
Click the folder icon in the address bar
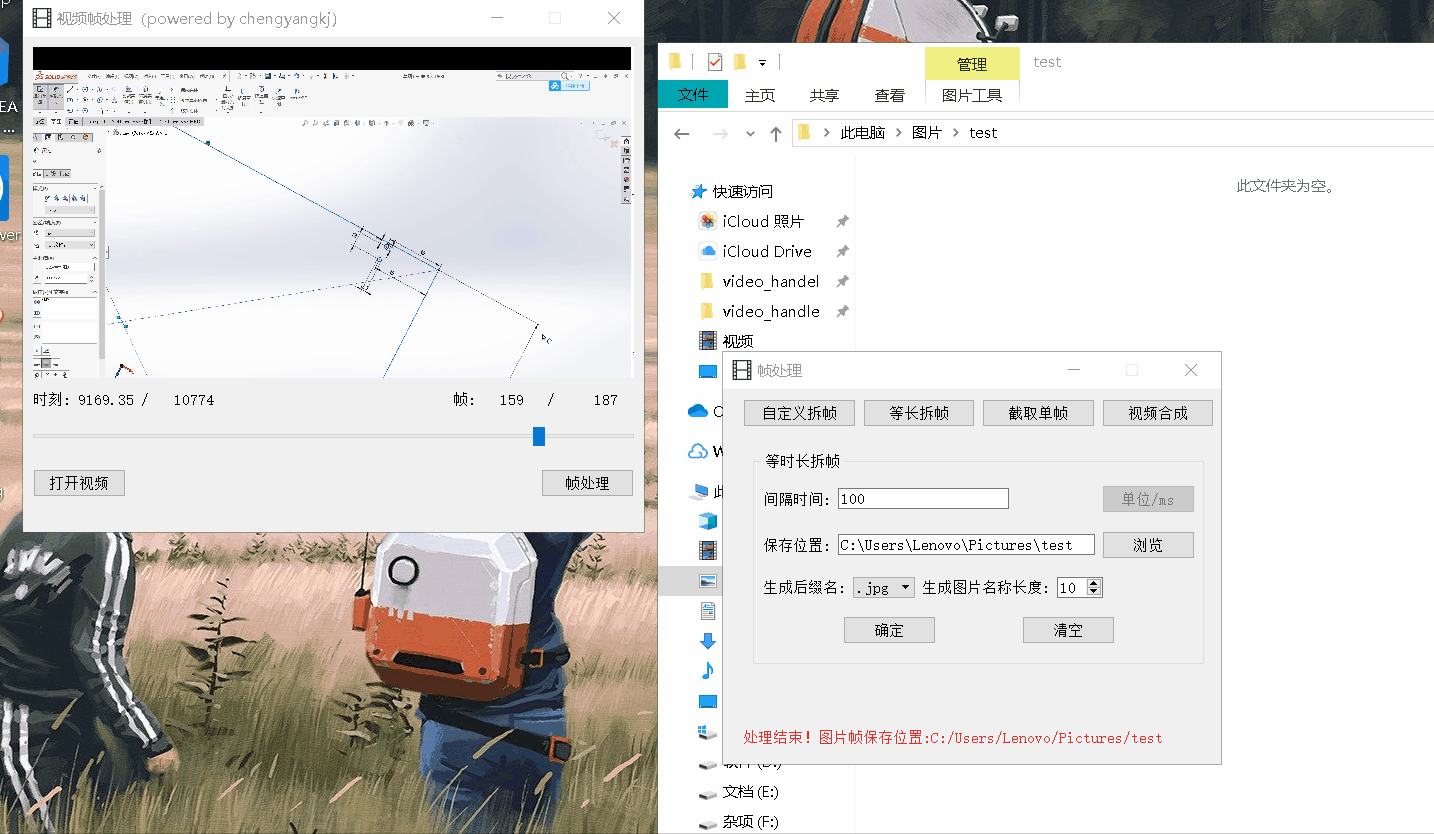(x=805, y=132)
